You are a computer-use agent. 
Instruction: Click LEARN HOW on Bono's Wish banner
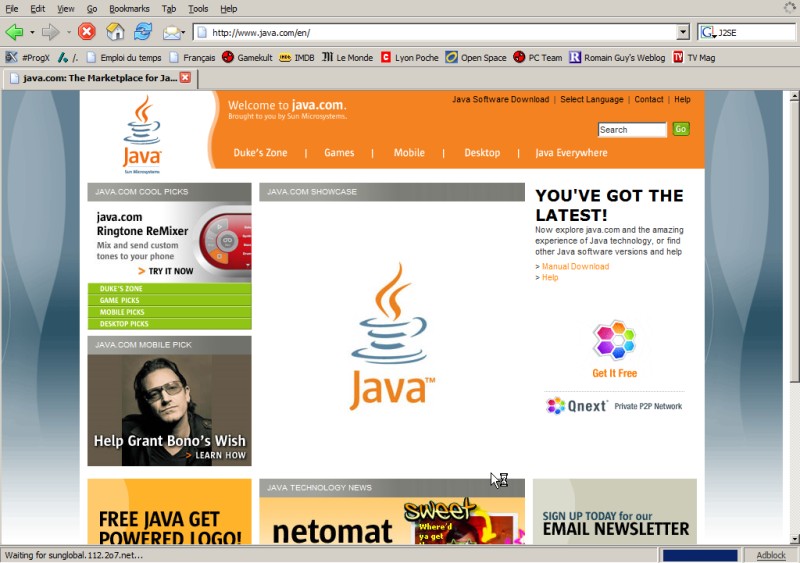216,455
